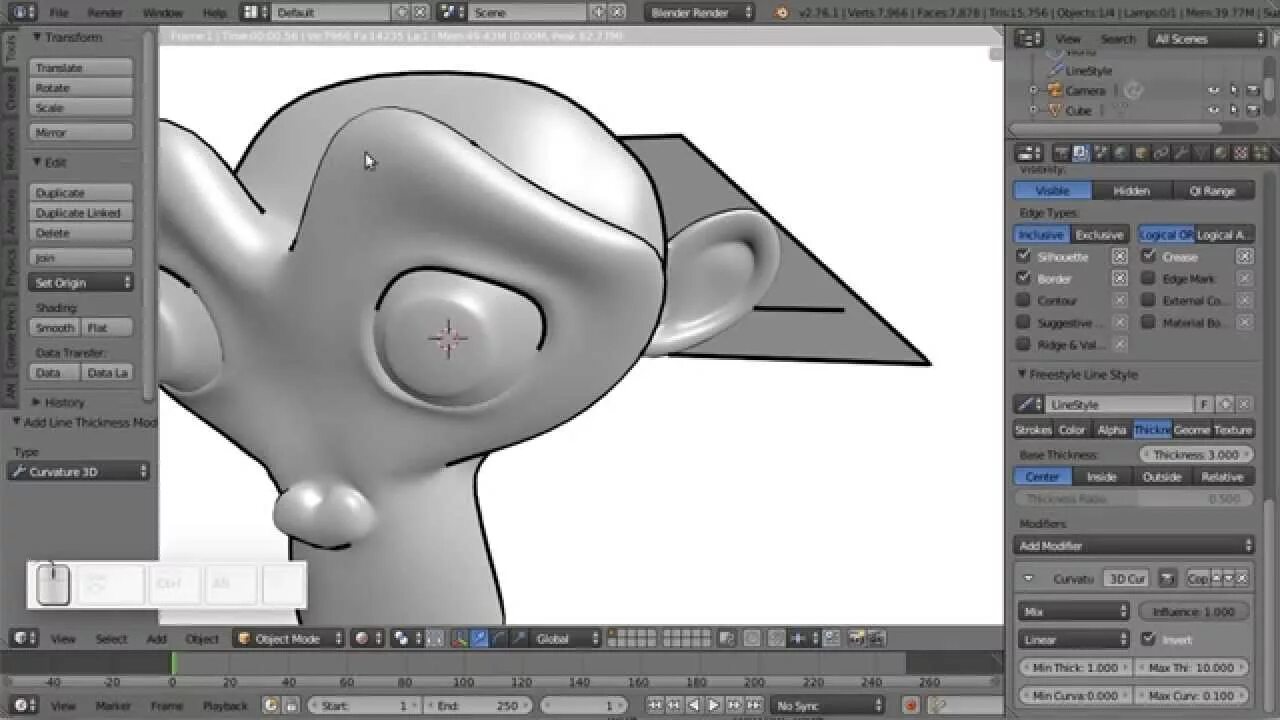Jump to the timeline start frame button

[655, 705]
